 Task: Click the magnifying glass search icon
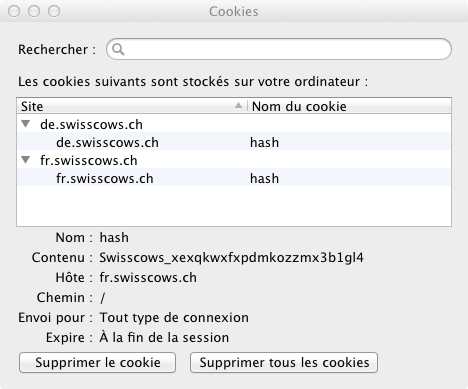click(x=118, y=49)
